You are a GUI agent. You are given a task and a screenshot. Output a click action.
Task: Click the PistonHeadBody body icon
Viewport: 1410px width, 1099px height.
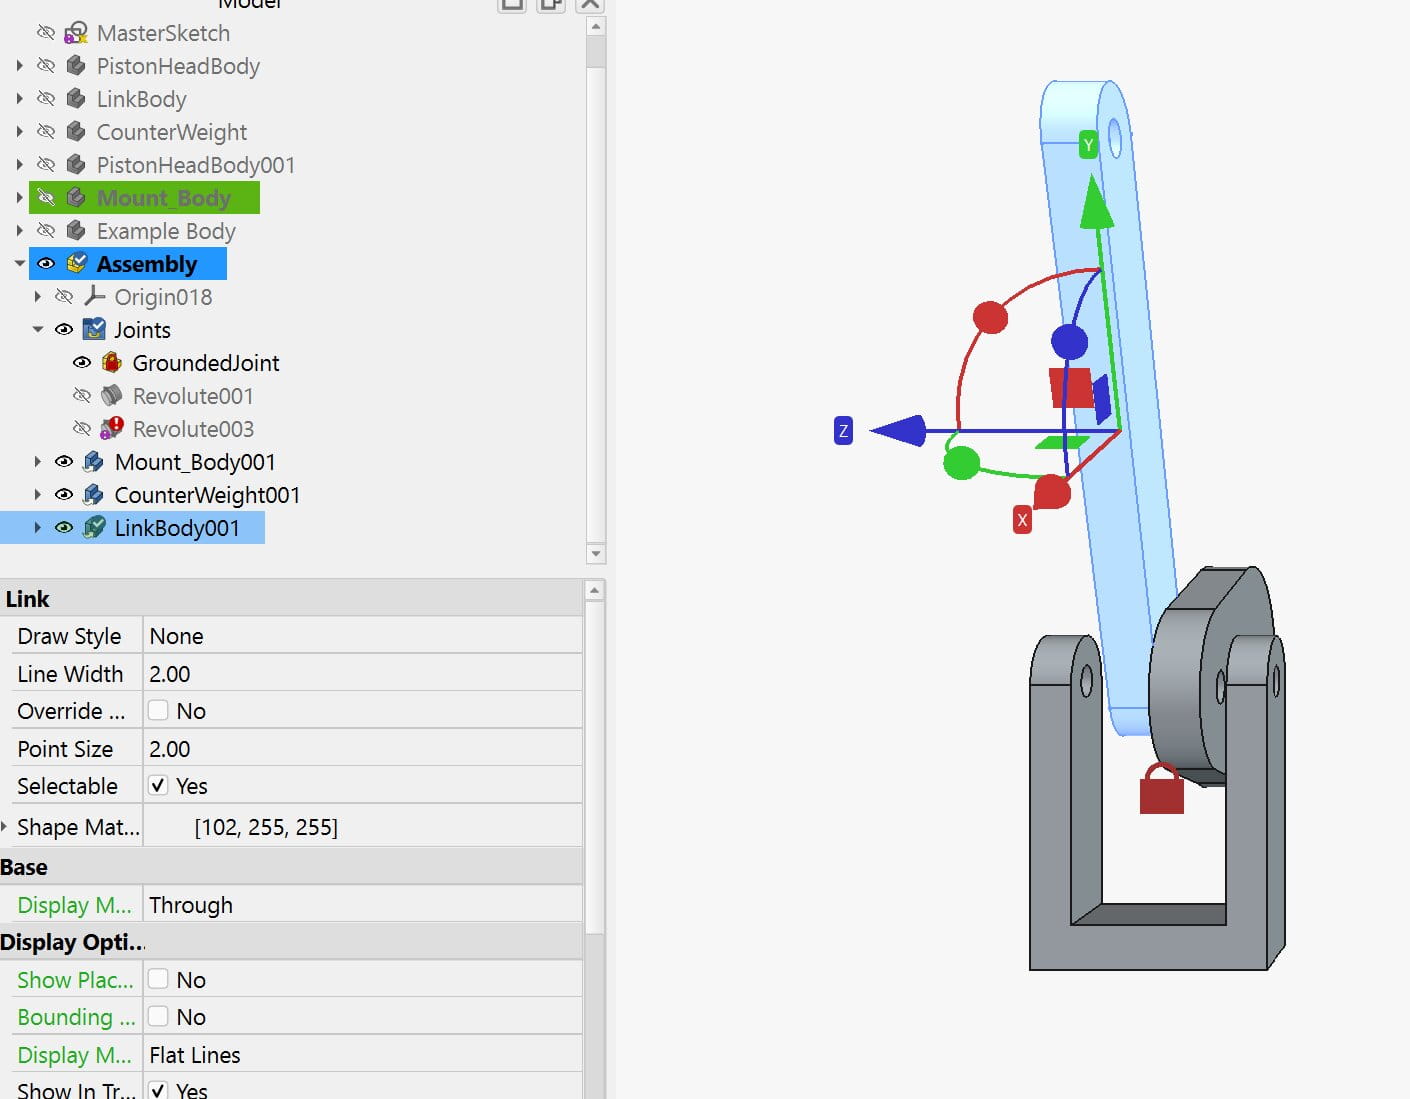coord(76,66)
